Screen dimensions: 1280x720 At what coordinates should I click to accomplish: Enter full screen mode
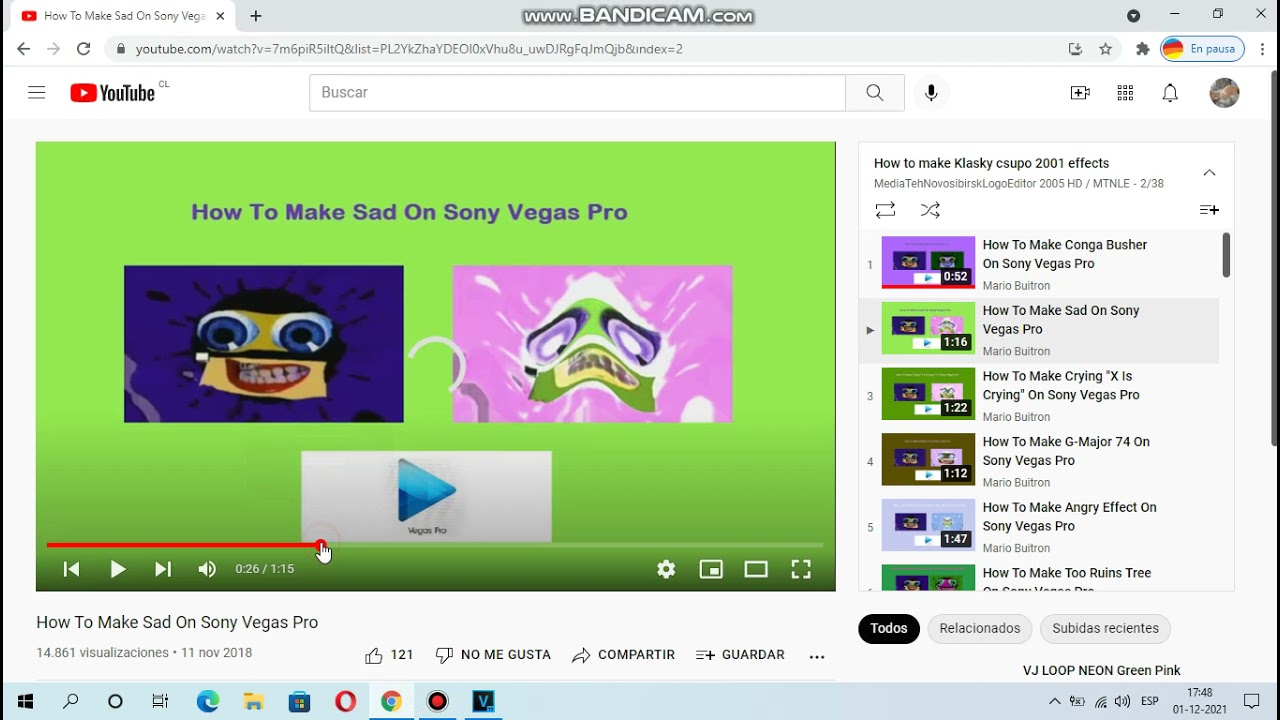[801, 569]
